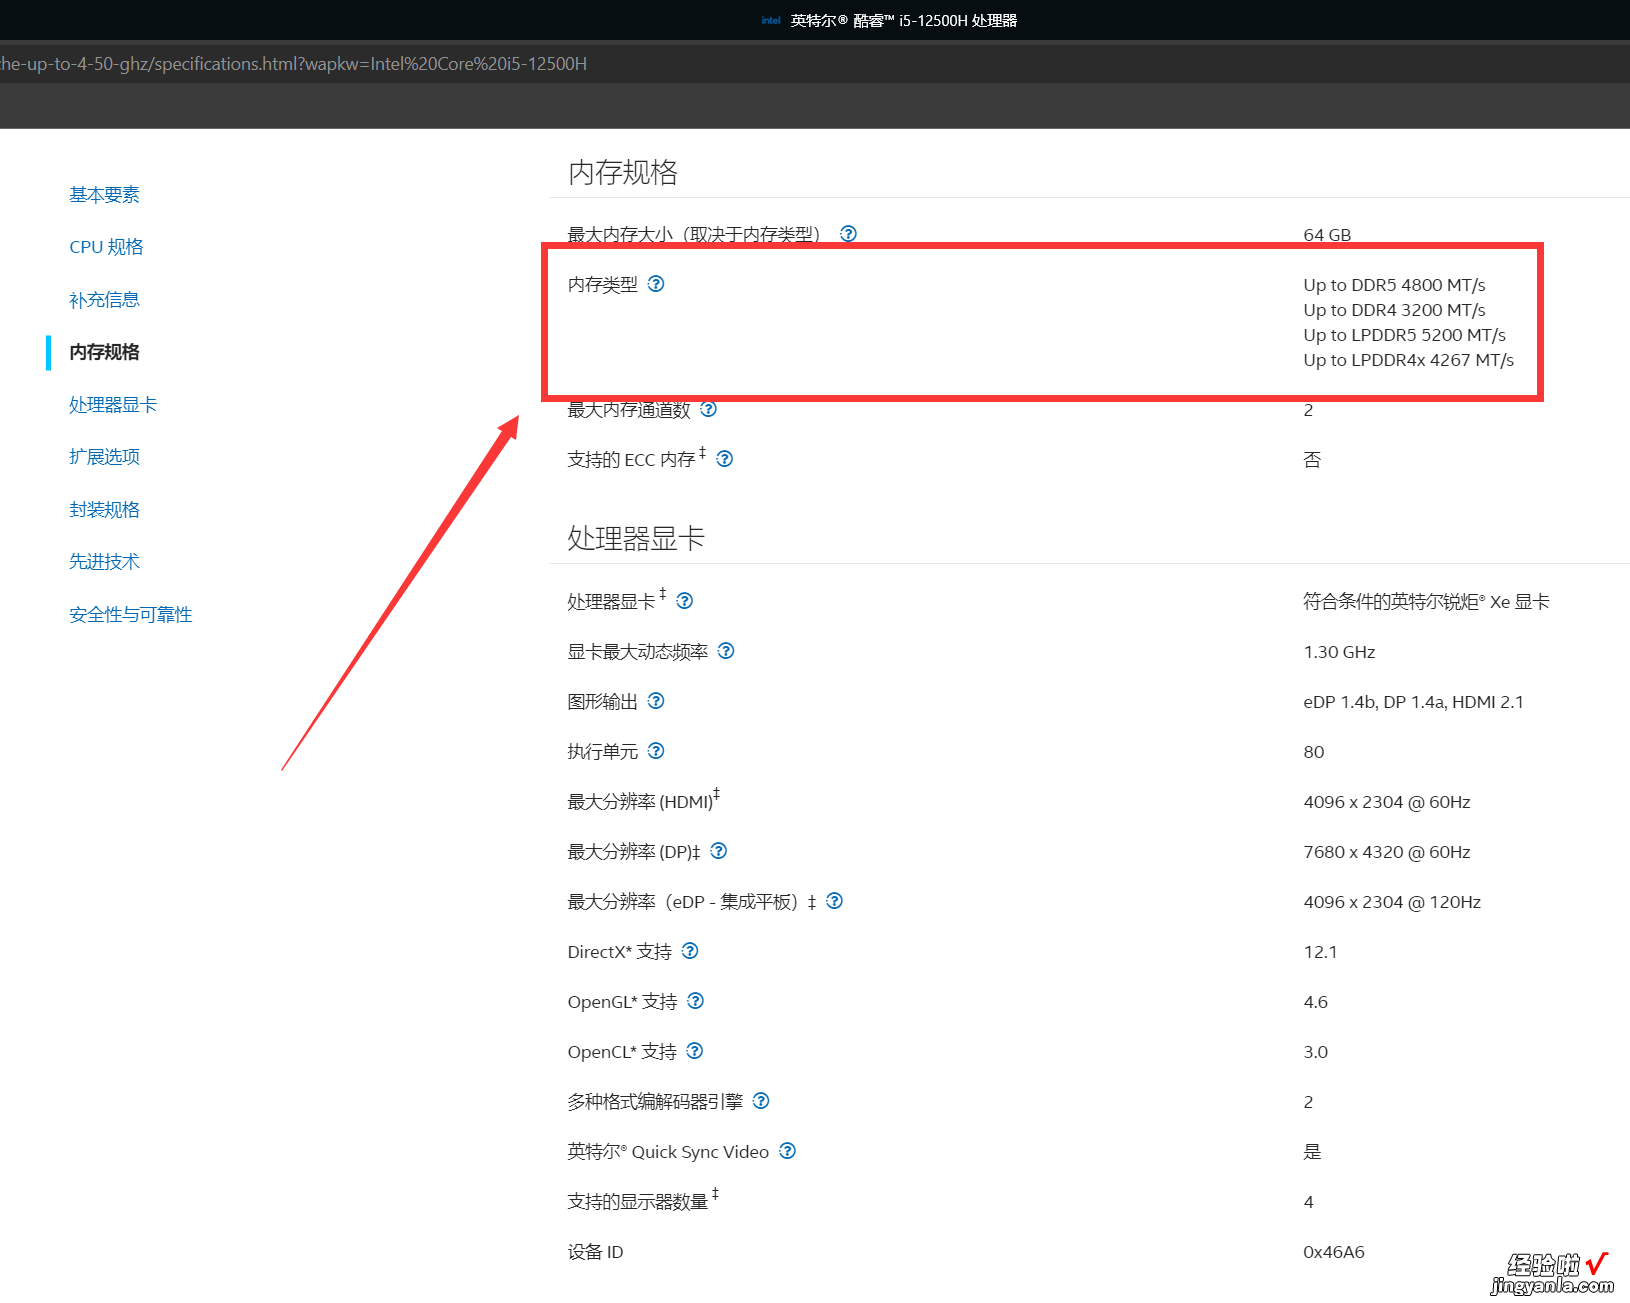Jump to 扩展选项 section in sidebar
Viewport: 1630px width, 1303px height.
tap(104, 457)
